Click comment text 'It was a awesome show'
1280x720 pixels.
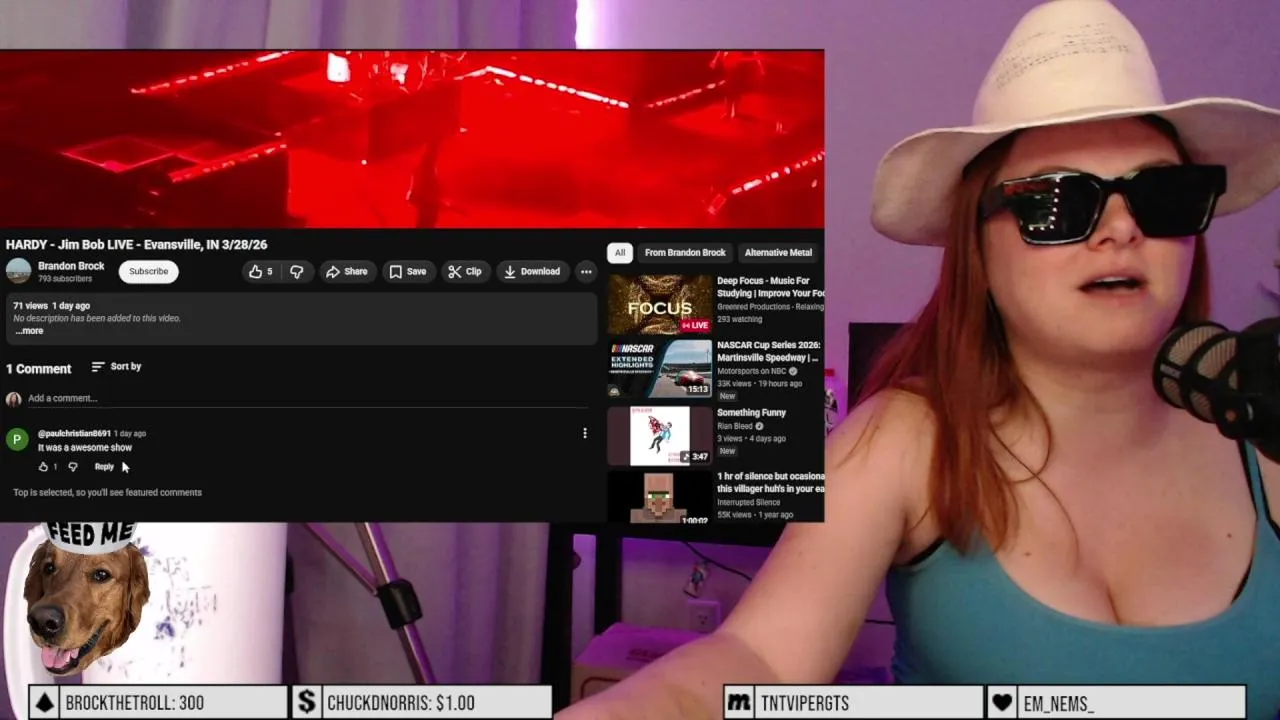[x=85, y=448]
